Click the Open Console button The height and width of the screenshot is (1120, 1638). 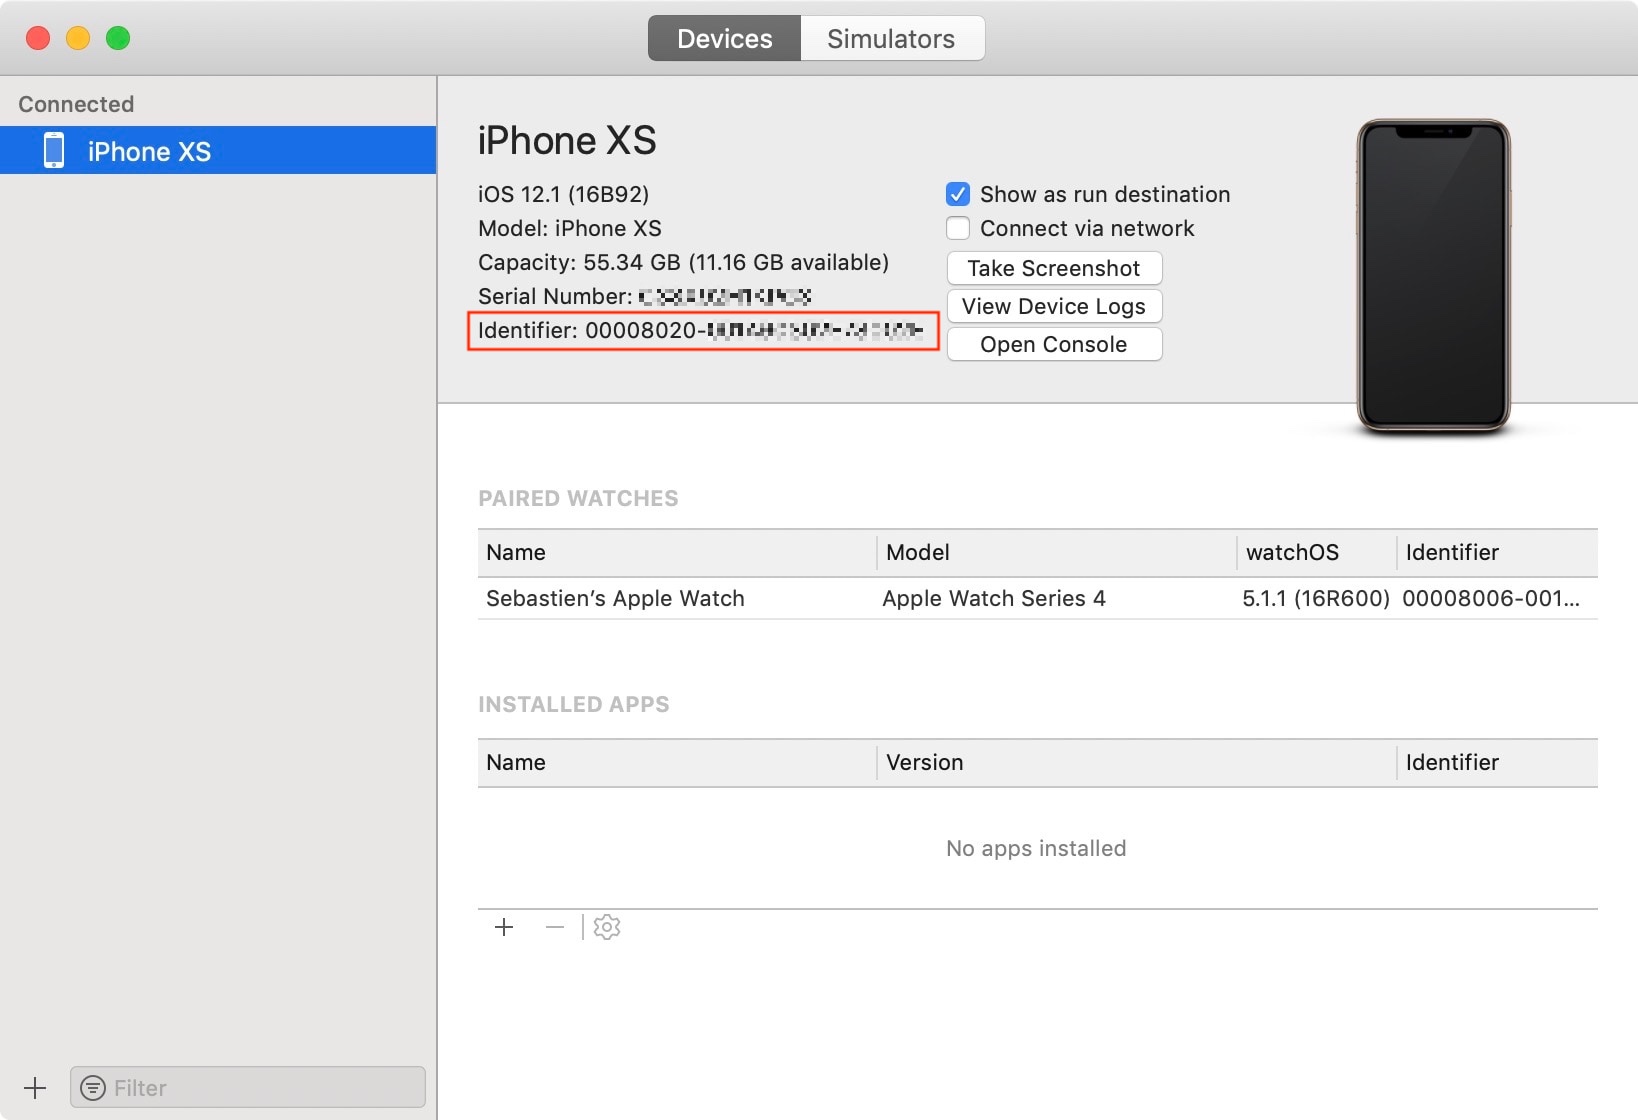(1054, 344)
